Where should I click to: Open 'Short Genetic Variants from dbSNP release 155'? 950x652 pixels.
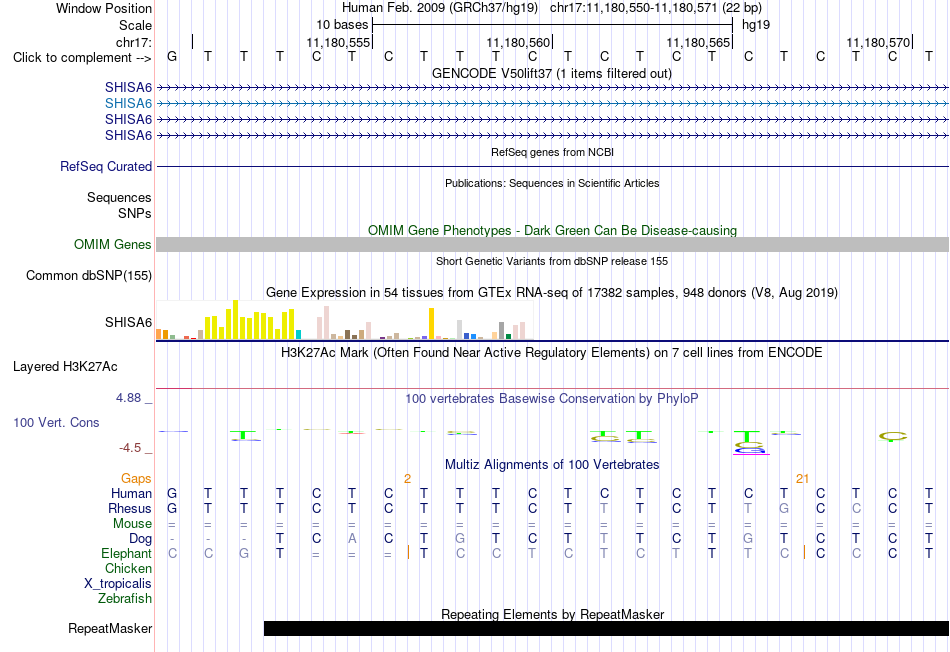[552, 261]
